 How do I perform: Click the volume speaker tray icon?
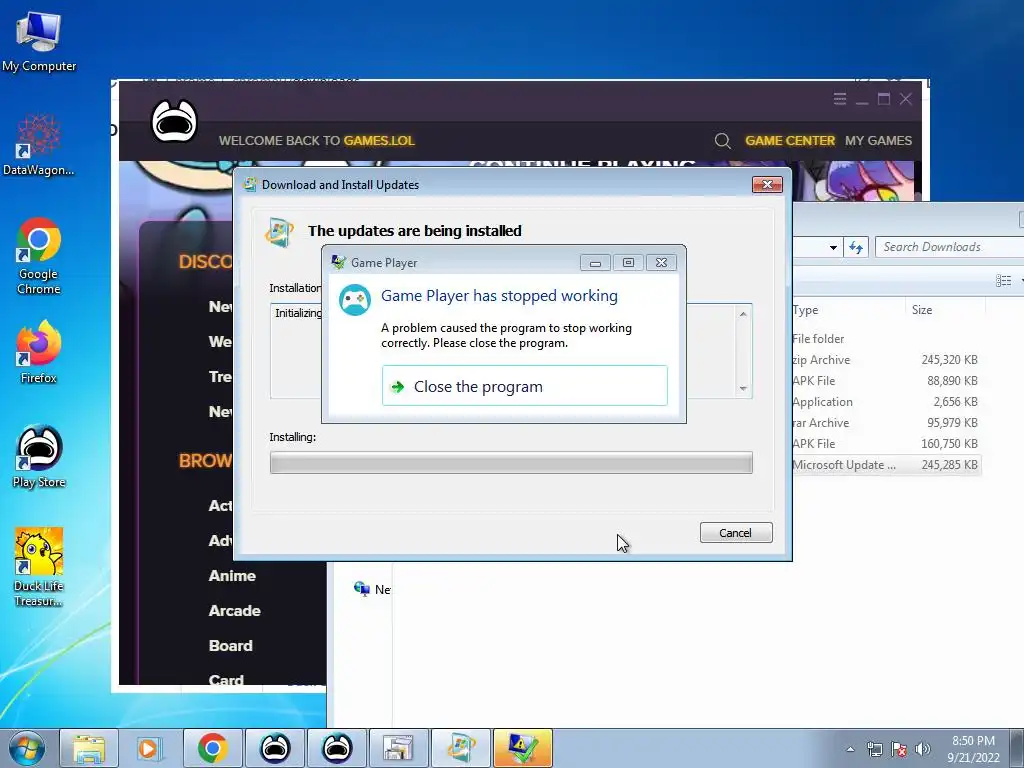coord(923,749)
